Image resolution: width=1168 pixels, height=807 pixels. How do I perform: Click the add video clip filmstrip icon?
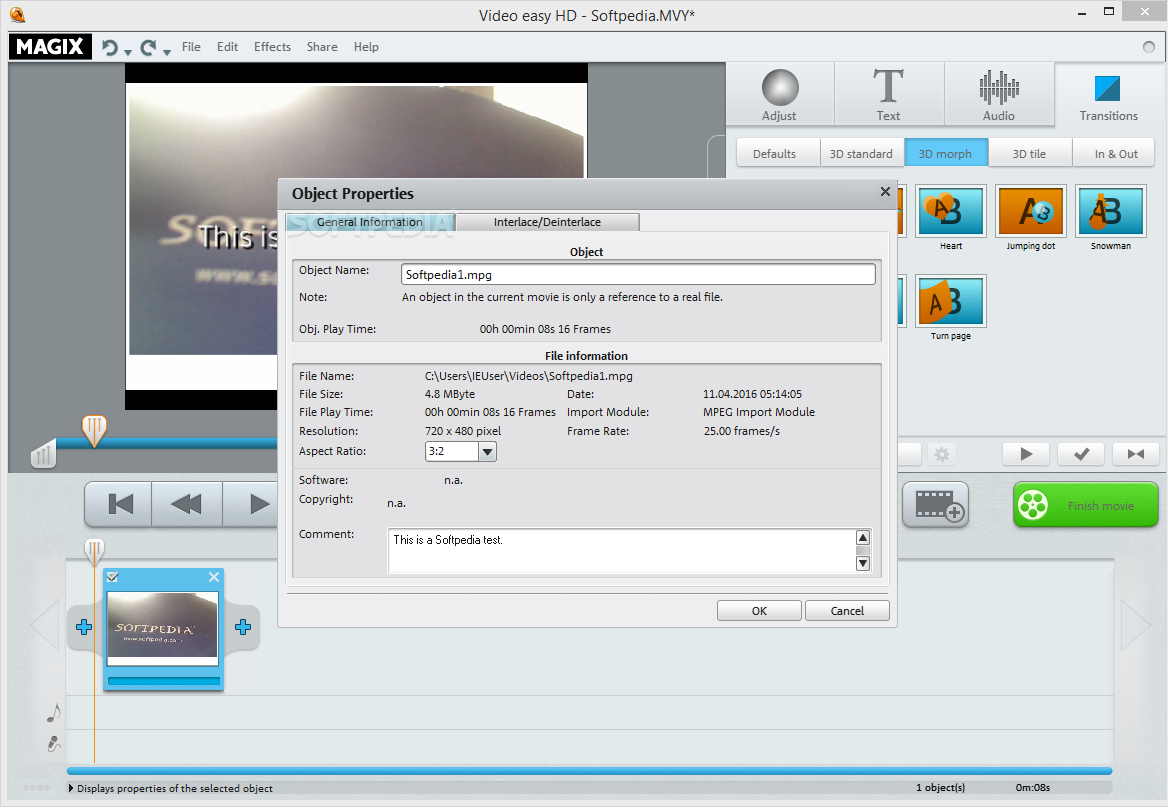click(936, 505)
